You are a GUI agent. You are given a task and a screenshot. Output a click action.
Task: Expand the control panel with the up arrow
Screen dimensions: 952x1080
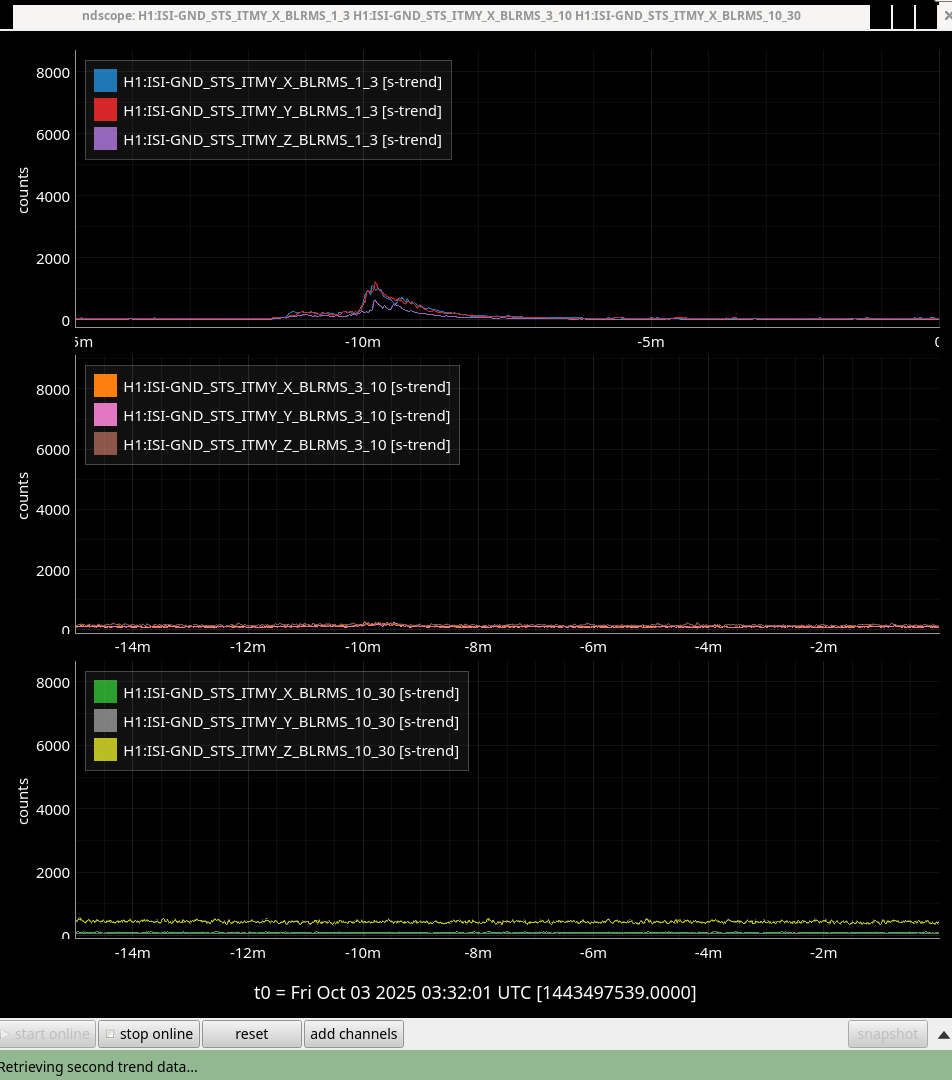tap(942, 1034)
